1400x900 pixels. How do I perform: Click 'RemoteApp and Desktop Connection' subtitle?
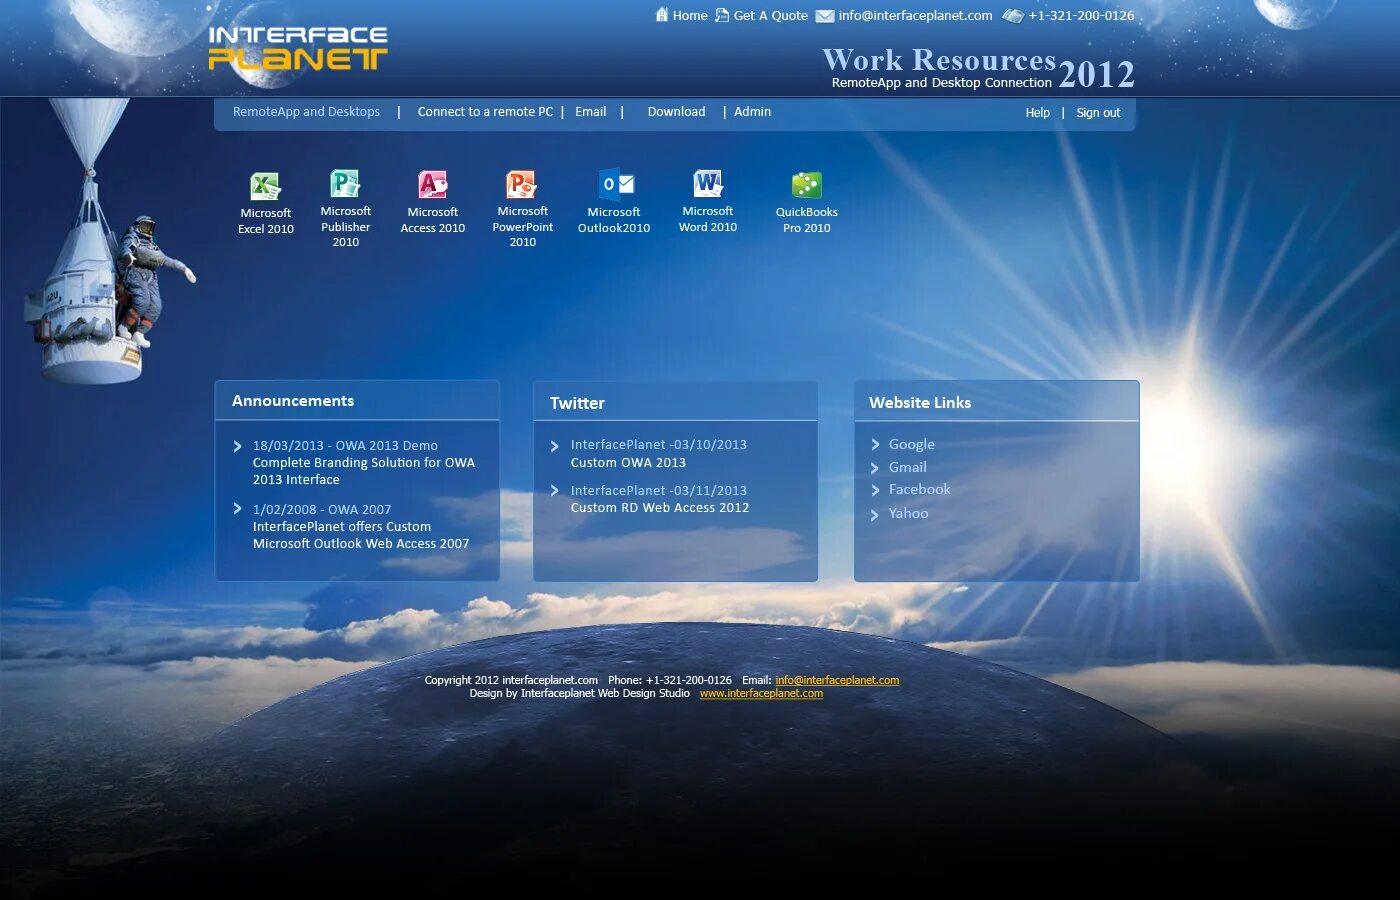942,83
